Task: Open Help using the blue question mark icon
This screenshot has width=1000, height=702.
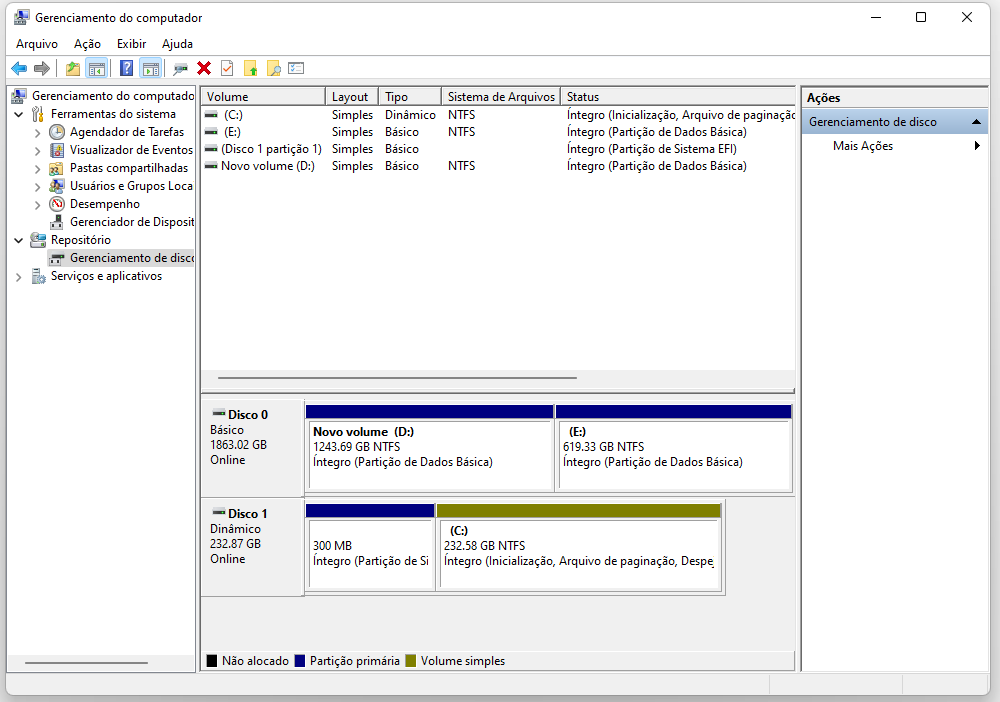Action: pos(126,68)
